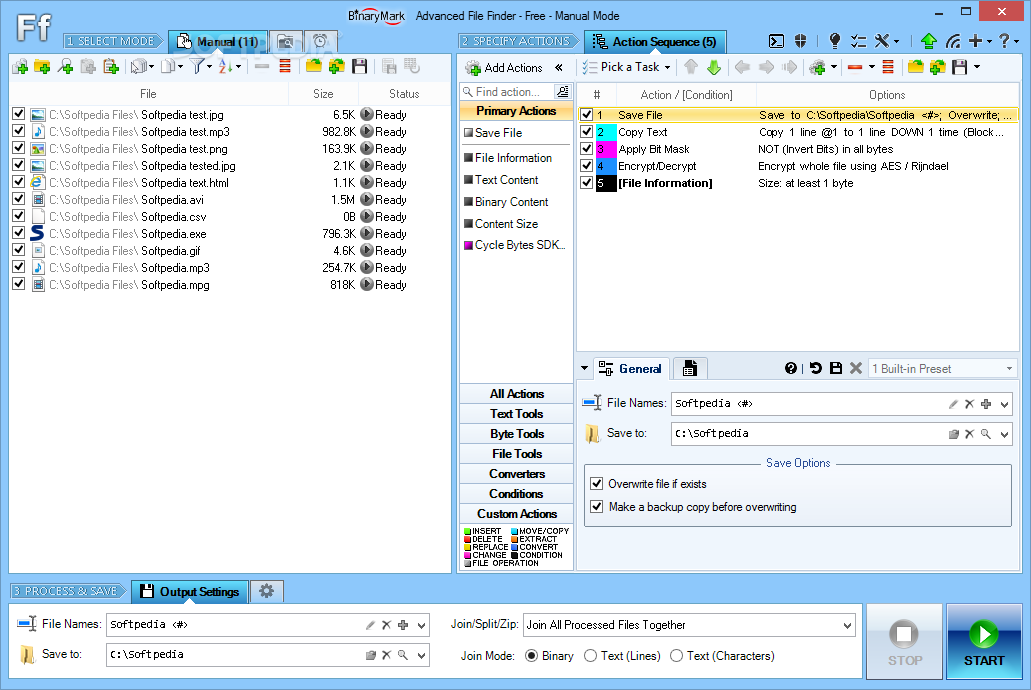
Task: Click the command line console icon
Action: tap(776, 41)
